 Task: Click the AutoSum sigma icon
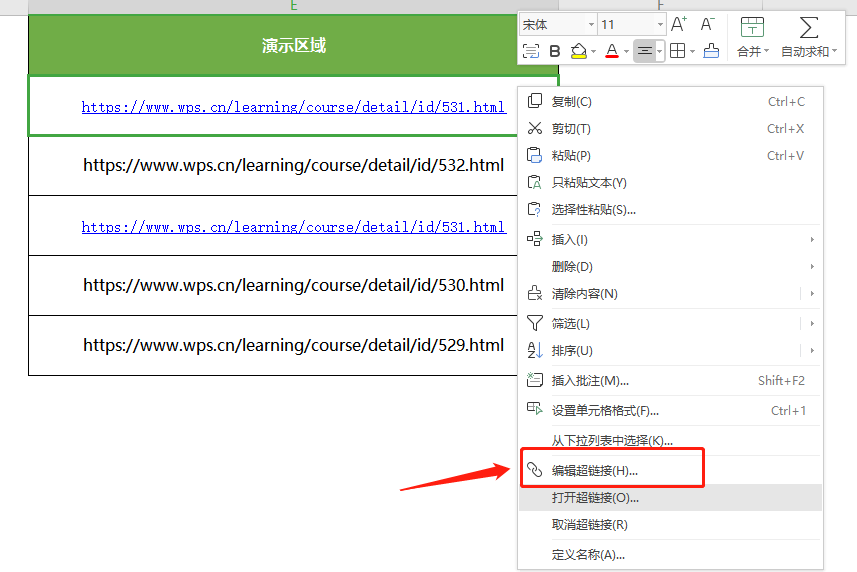(x=808, y=27)
